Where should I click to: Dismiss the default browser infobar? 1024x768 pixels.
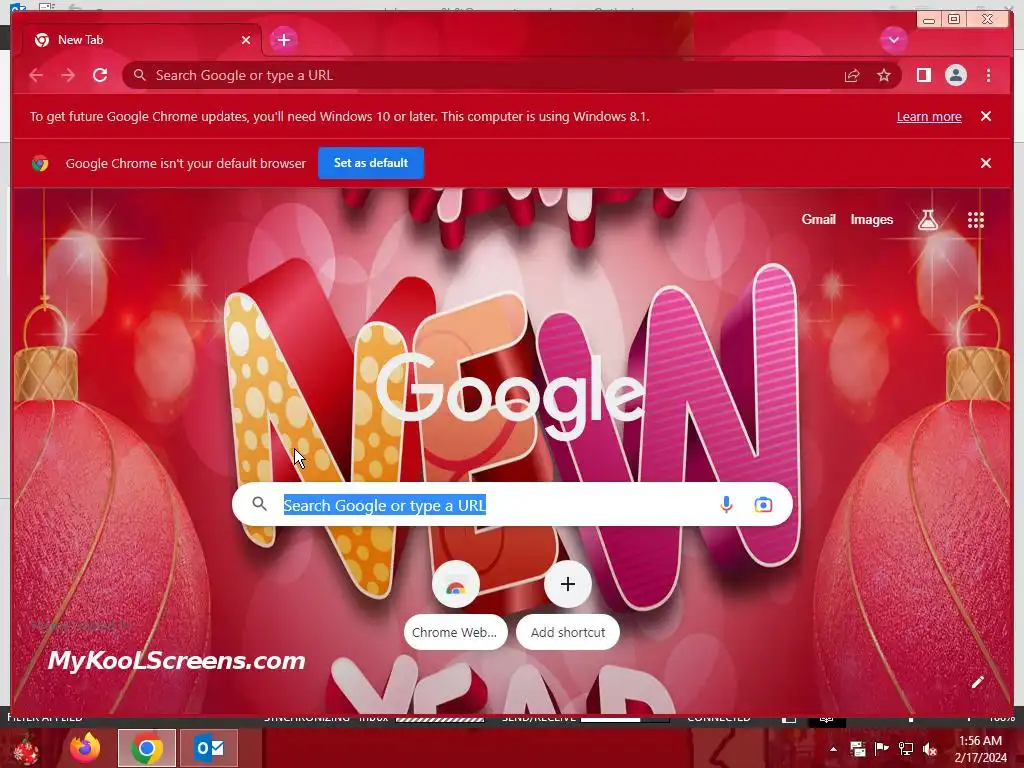(x=986, y=163)
